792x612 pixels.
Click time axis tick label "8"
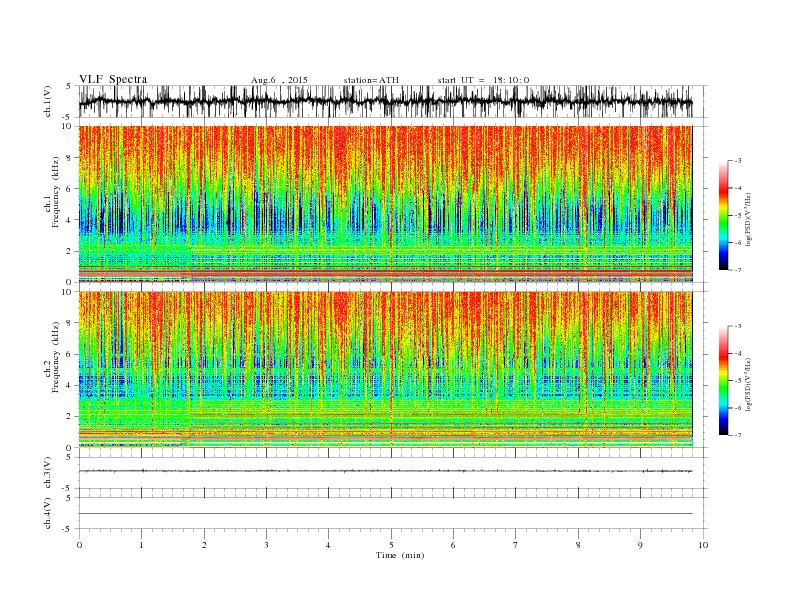tap(578, 545)
